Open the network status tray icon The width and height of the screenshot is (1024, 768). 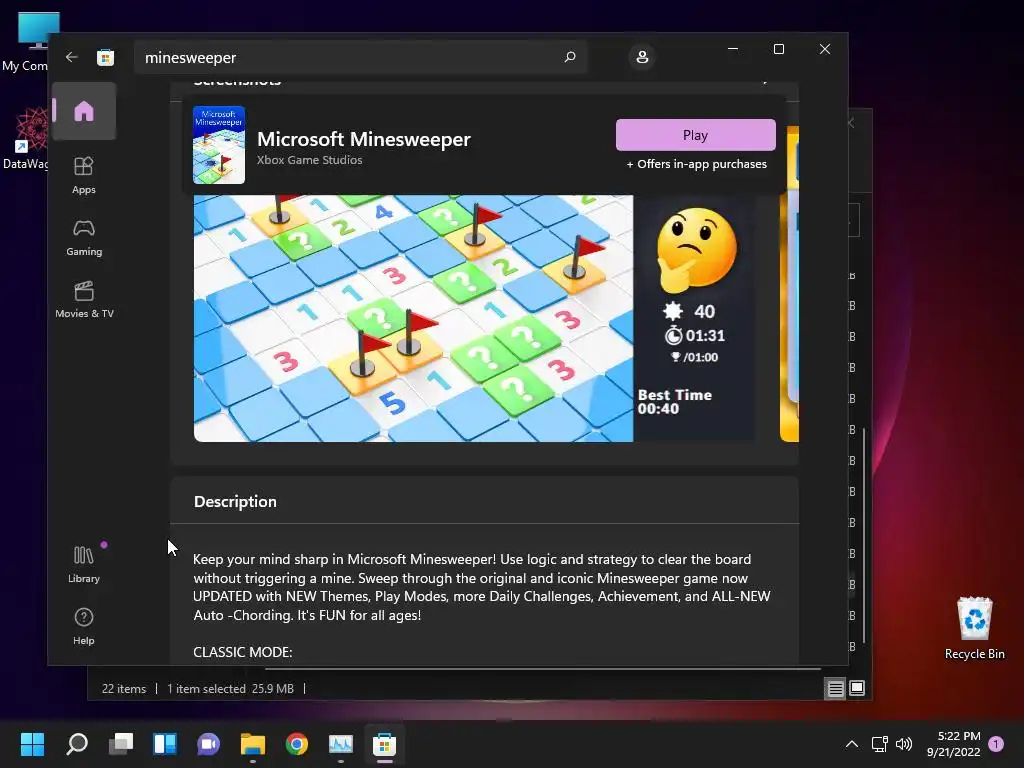tap(879, 744)
